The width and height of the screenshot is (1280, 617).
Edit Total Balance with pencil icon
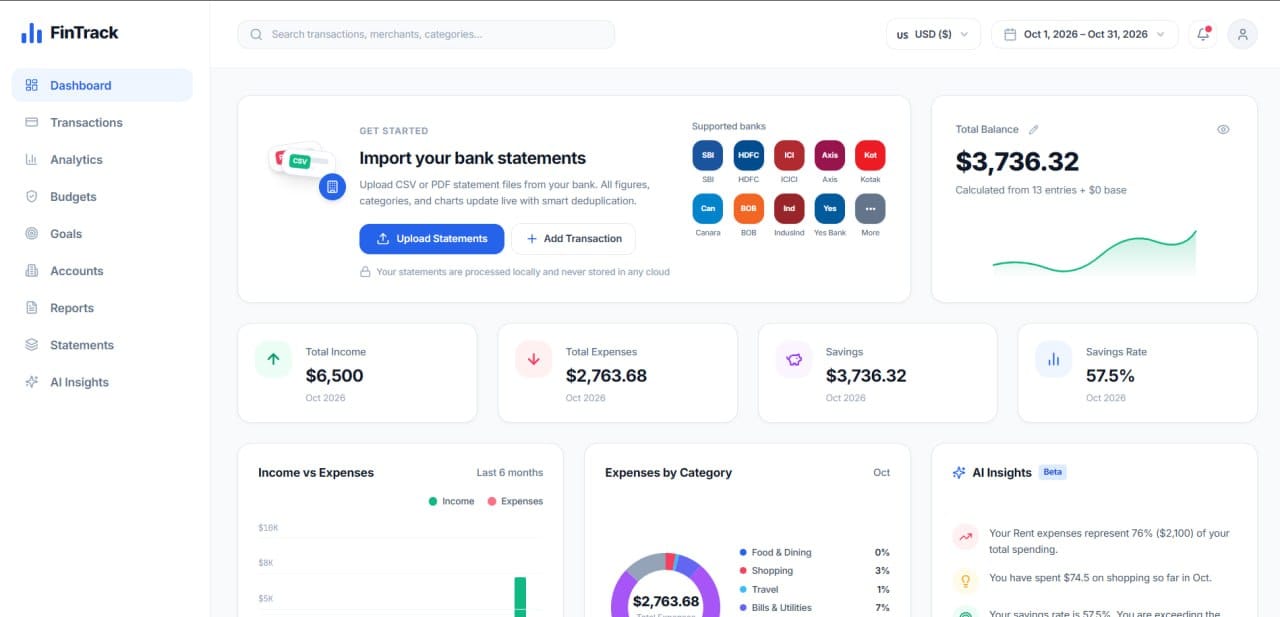tap(1034, 129)
